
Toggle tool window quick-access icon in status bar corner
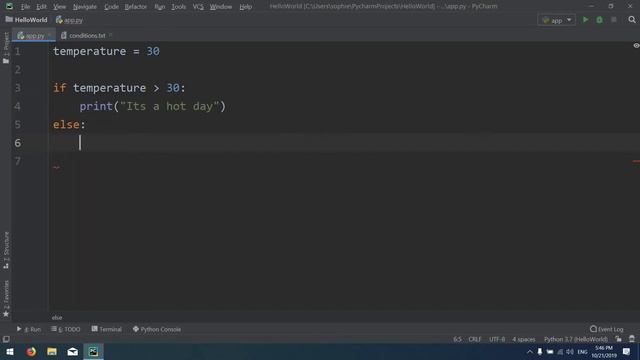tap(6, 339)
